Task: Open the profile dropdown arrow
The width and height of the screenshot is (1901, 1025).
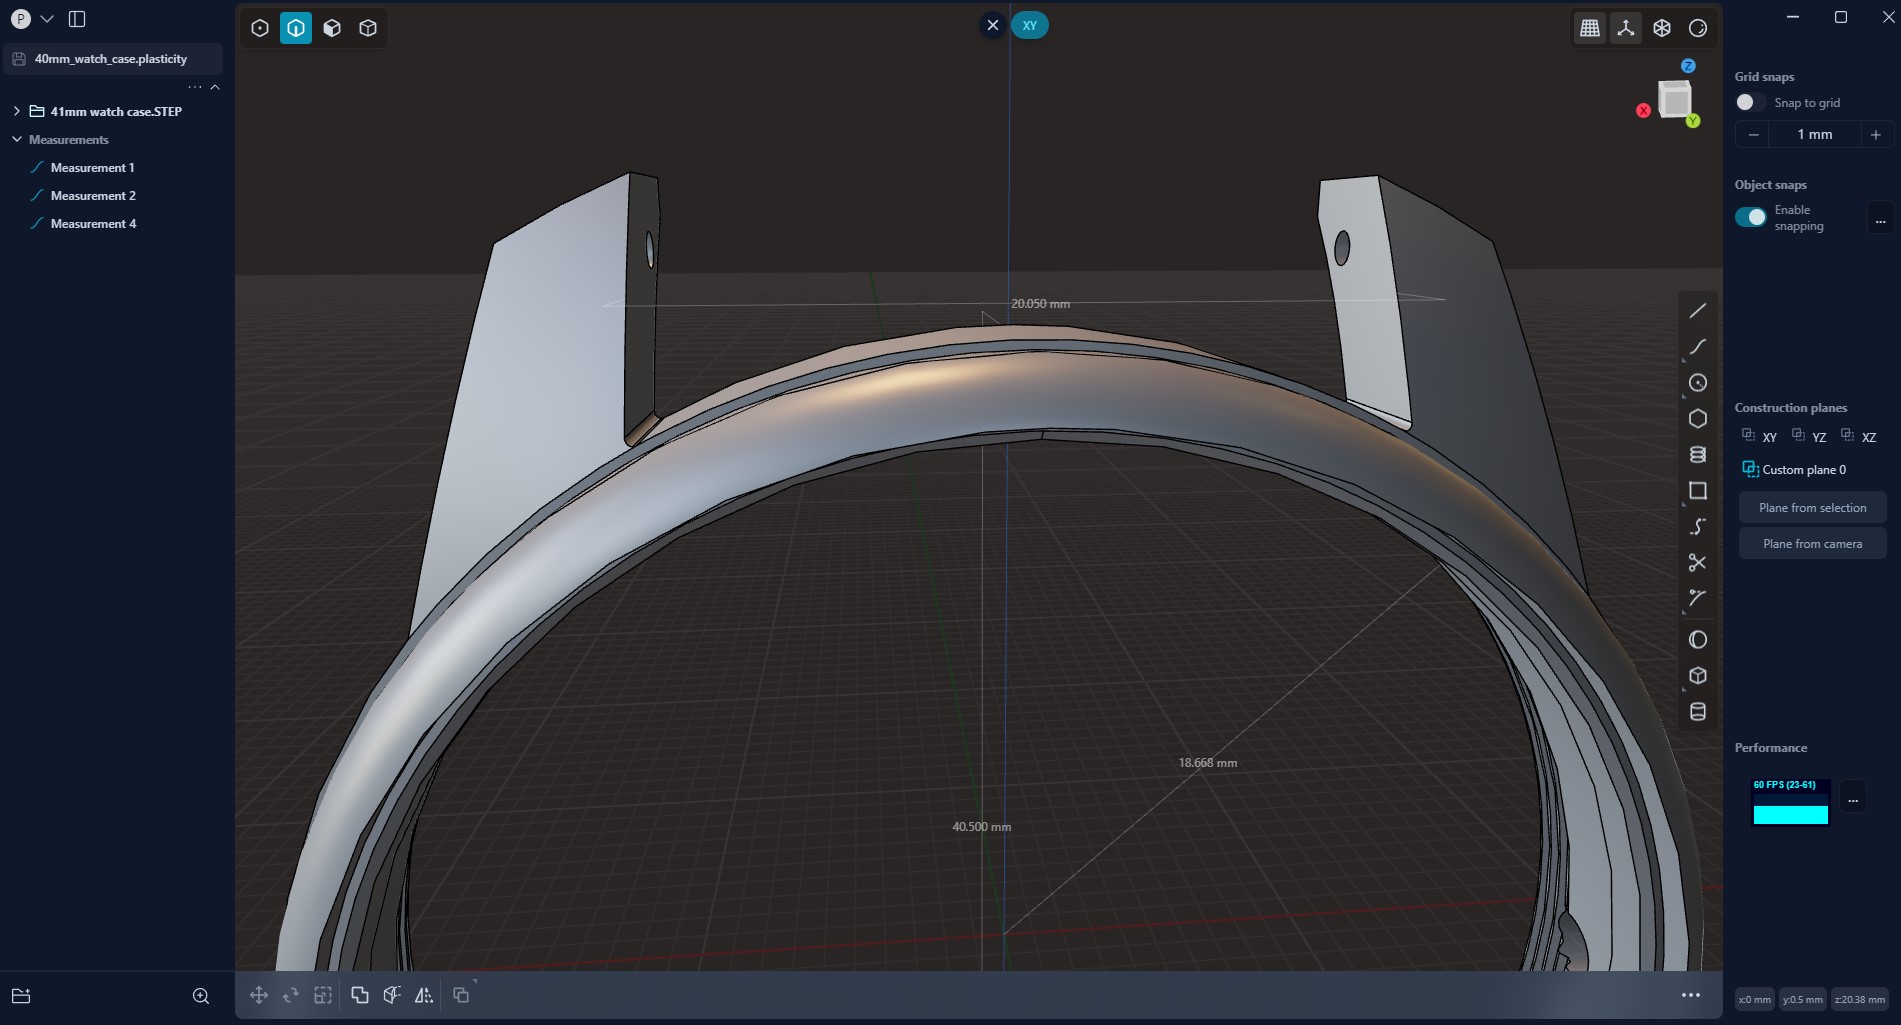Action: 47,19
